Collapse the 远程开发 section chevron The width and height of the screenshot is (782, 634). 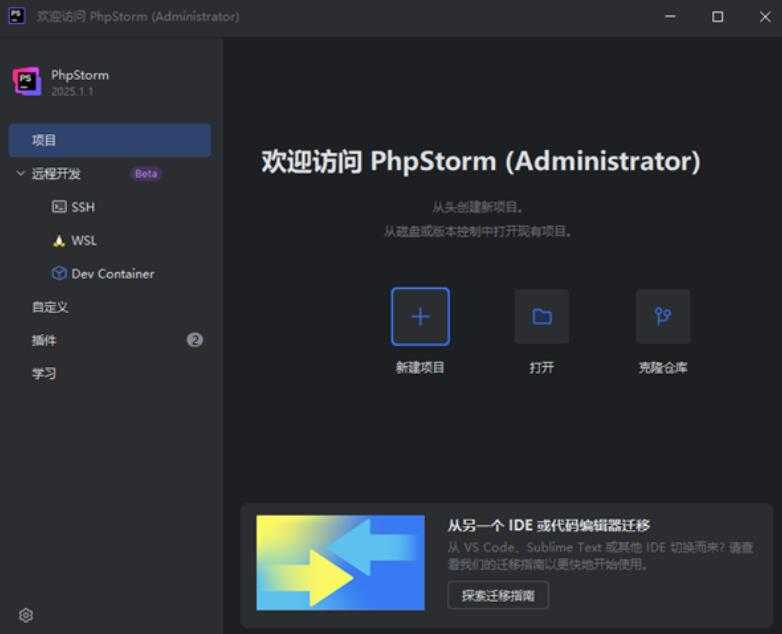point(20,174)
